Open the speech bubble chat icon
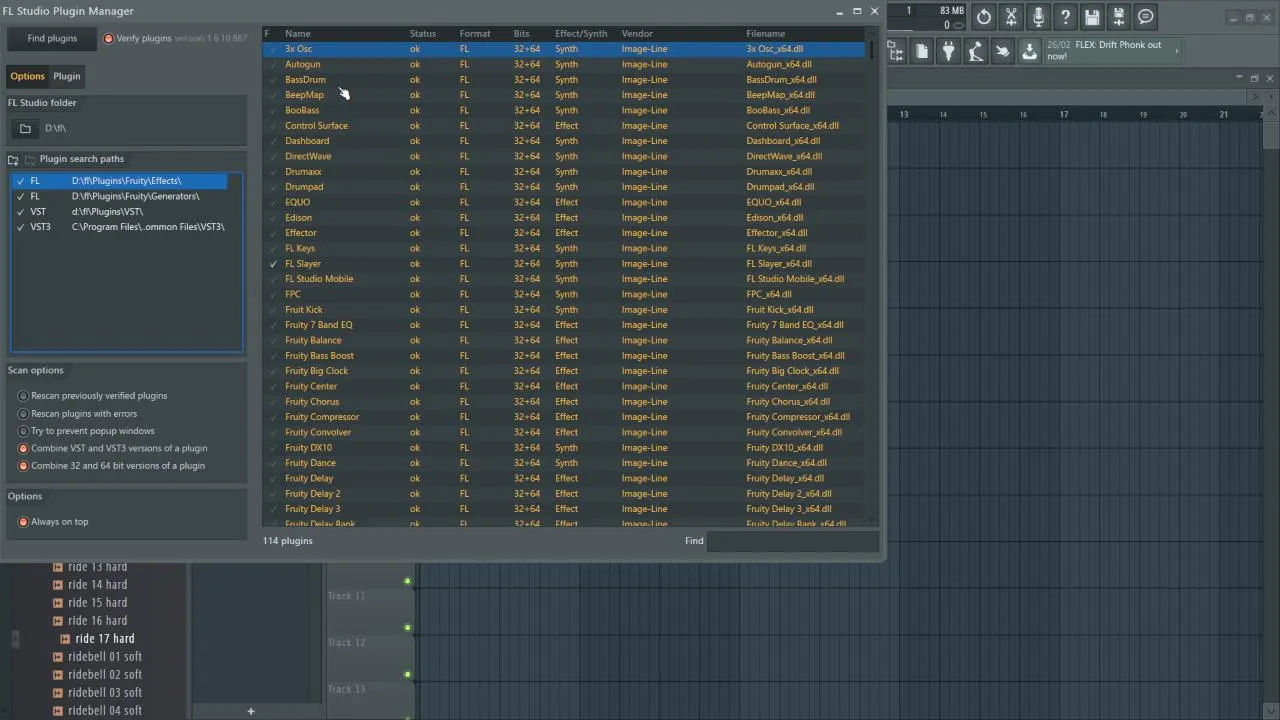 (1146, 17)
